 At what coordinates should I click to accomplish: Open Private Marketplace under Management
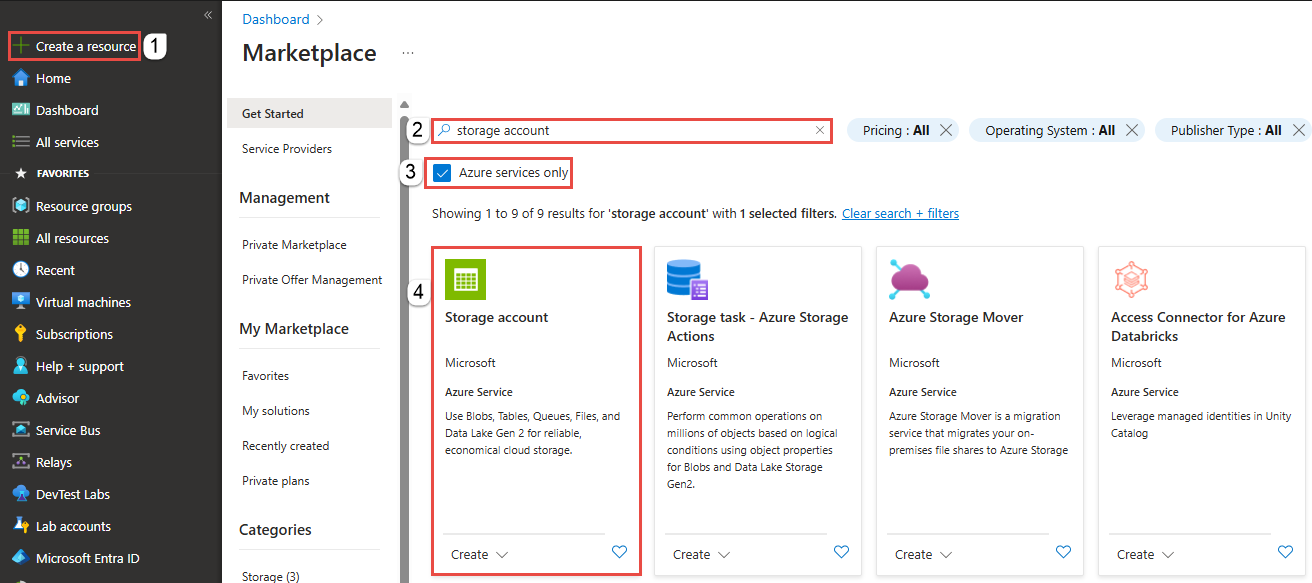(293, 244)
